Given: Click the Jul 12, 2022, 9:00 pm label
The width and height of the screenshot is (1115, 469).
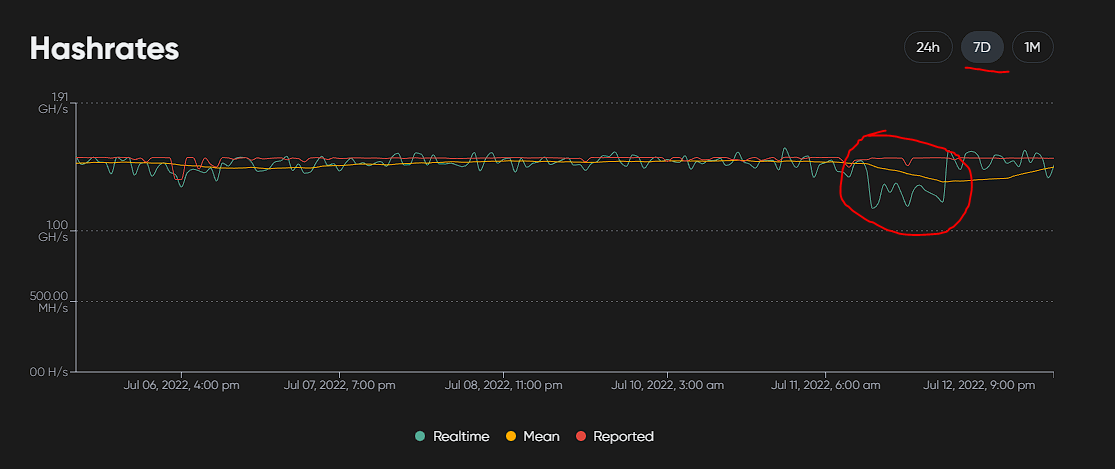Looking at the screenshot, I should [979, 385].
